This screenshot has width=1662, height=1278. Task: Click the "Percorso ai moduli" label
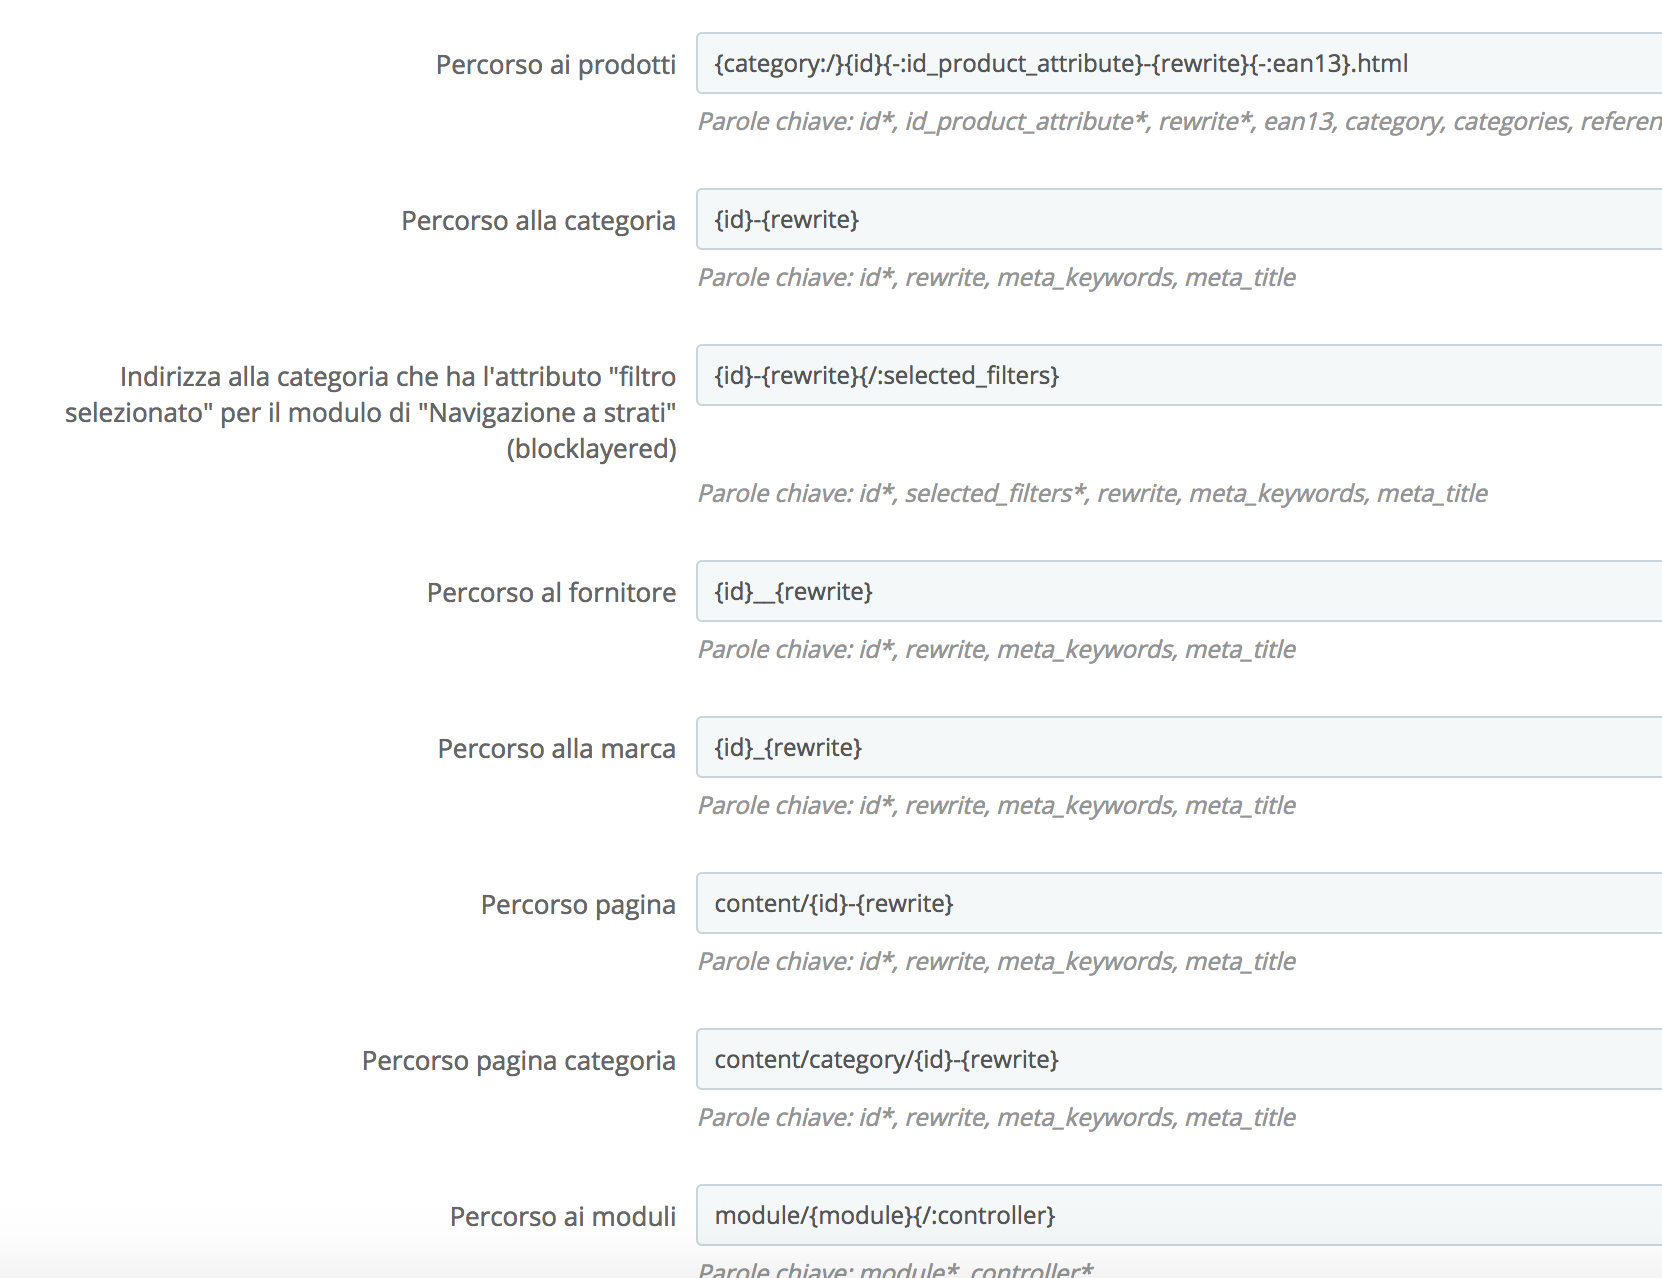[562, 1217]
